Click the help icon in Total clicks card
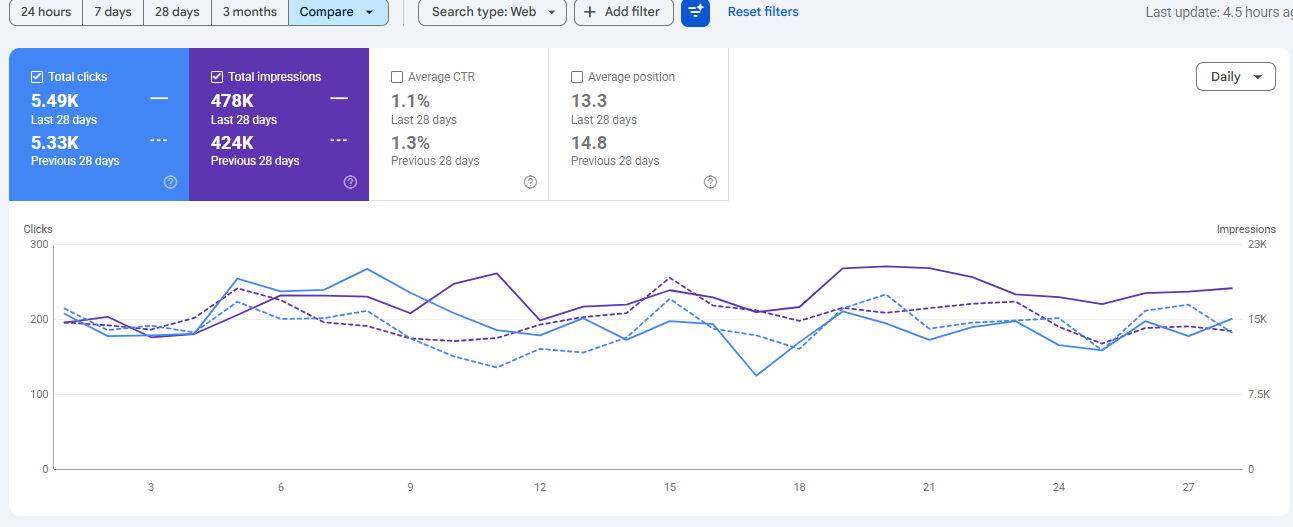Image resolution: width=1293 pixels, height=527 pixels. (x=170, y=182)
